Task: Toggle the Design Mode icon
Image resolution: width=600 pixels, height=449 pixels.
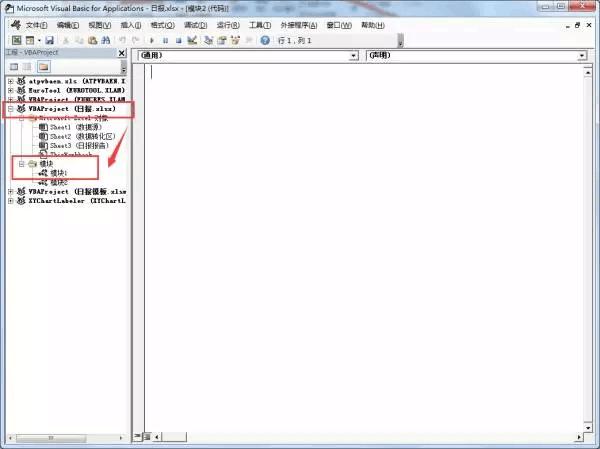Action: tap(192, 40)
